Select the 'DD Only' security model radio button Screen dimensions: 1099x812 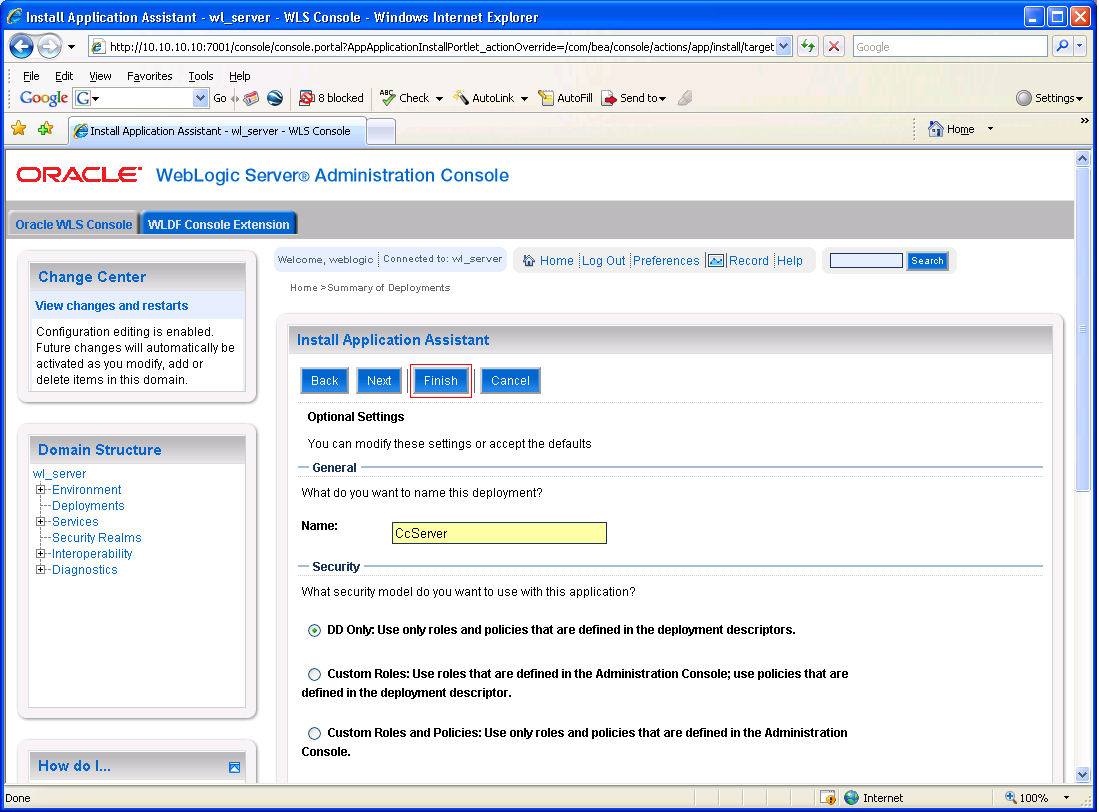[314, 630]
